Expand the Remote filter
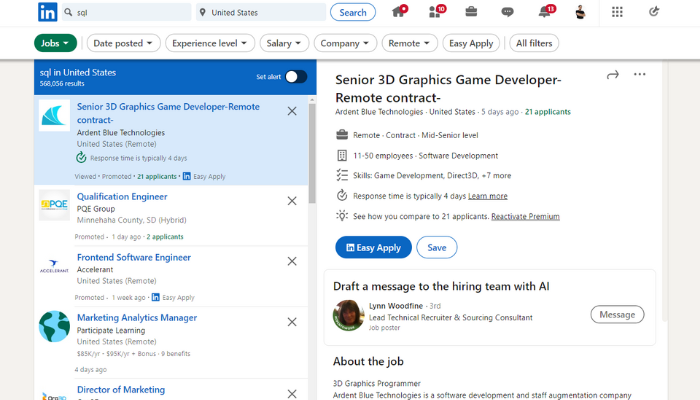This screenshot has height=400, width=700. pos(409,43)
